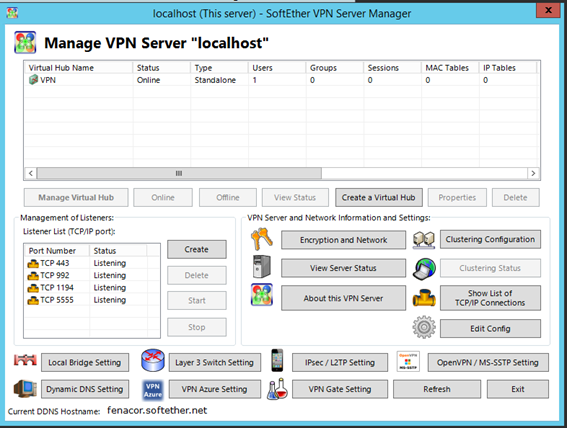
Task: Select the 'Online' status cell of VPN hub
Action: pyautogui.click(x=149, y=80)
